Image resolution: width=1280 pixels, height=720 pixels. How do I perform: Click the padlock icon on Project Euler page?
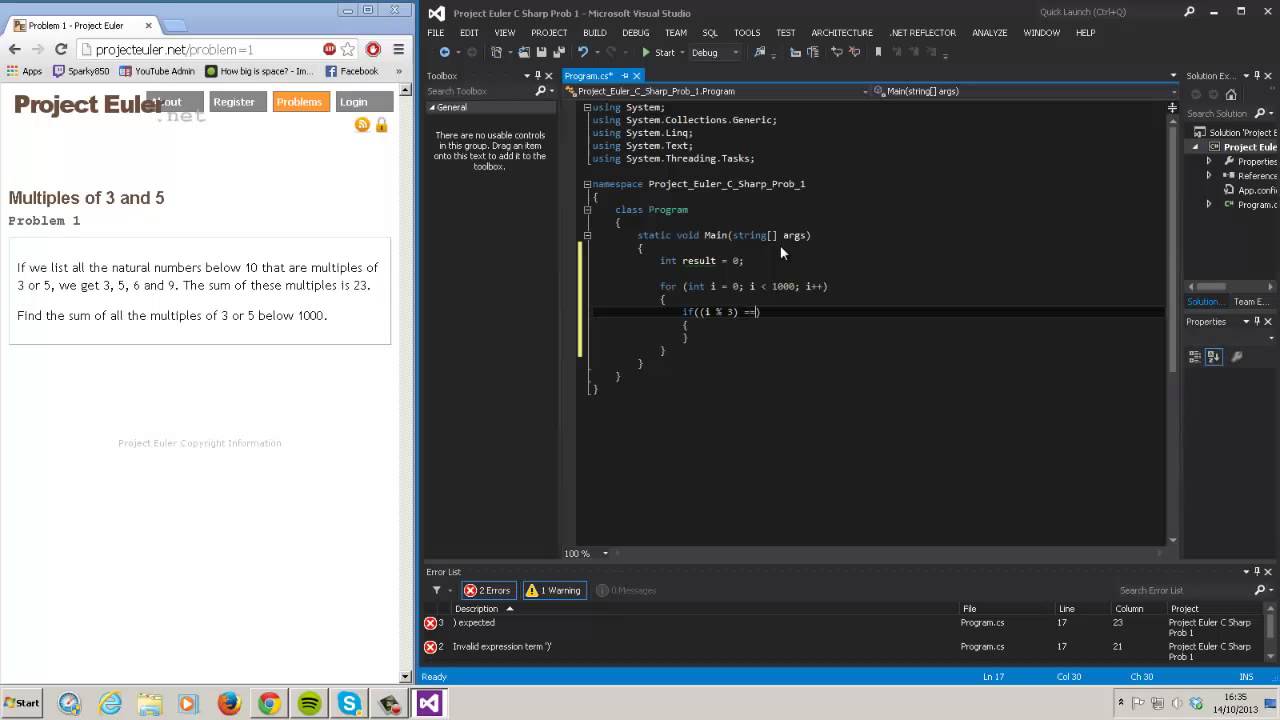point(381,124)
